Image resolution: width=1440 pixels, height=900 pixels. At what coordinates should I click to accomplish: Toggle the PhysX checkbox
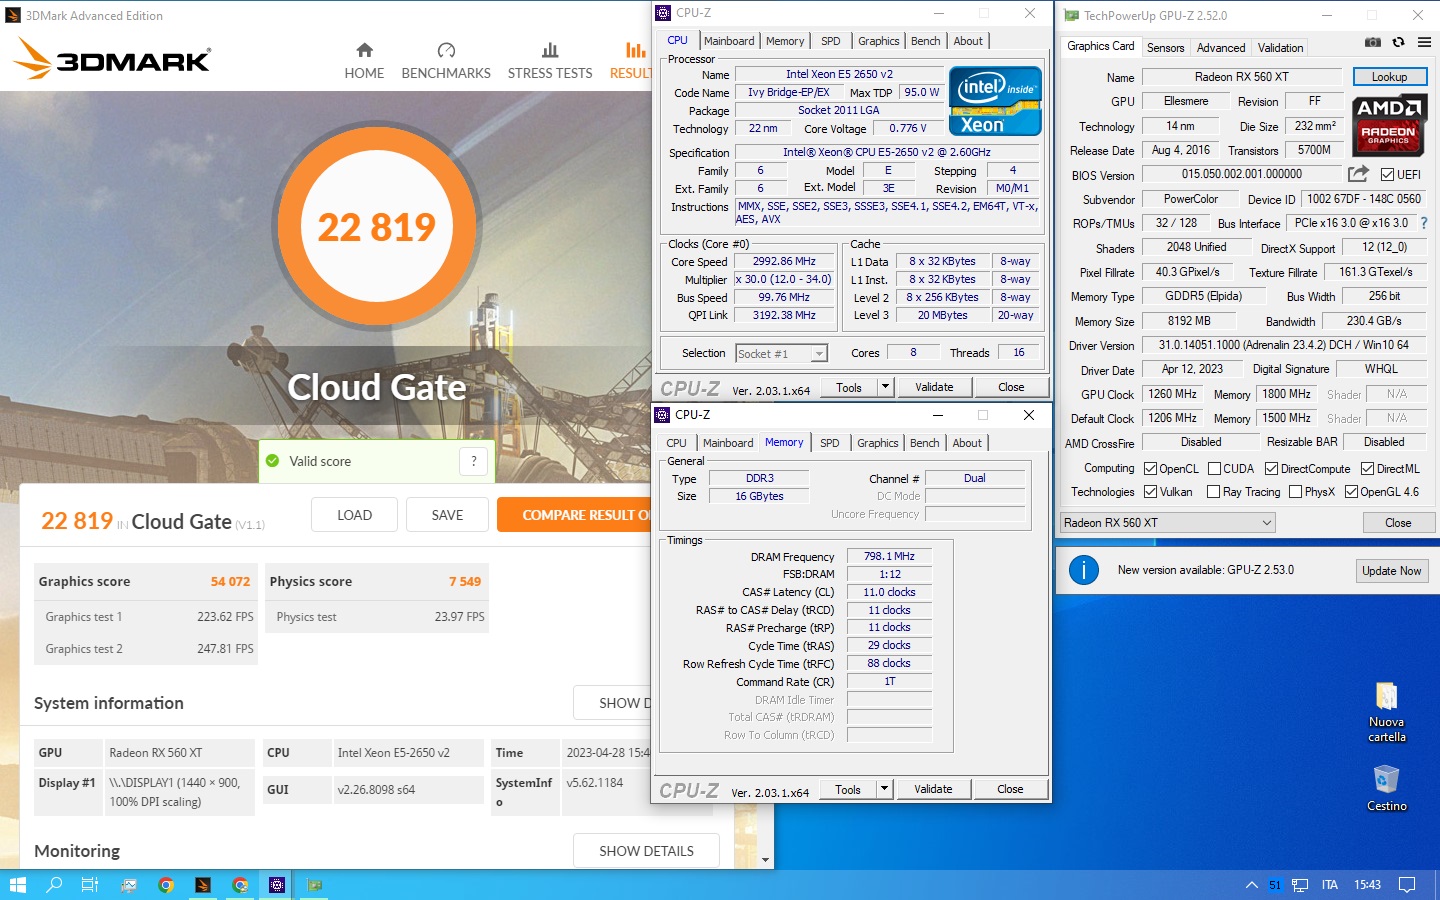pyautogui.click(x=1295, y=492)
